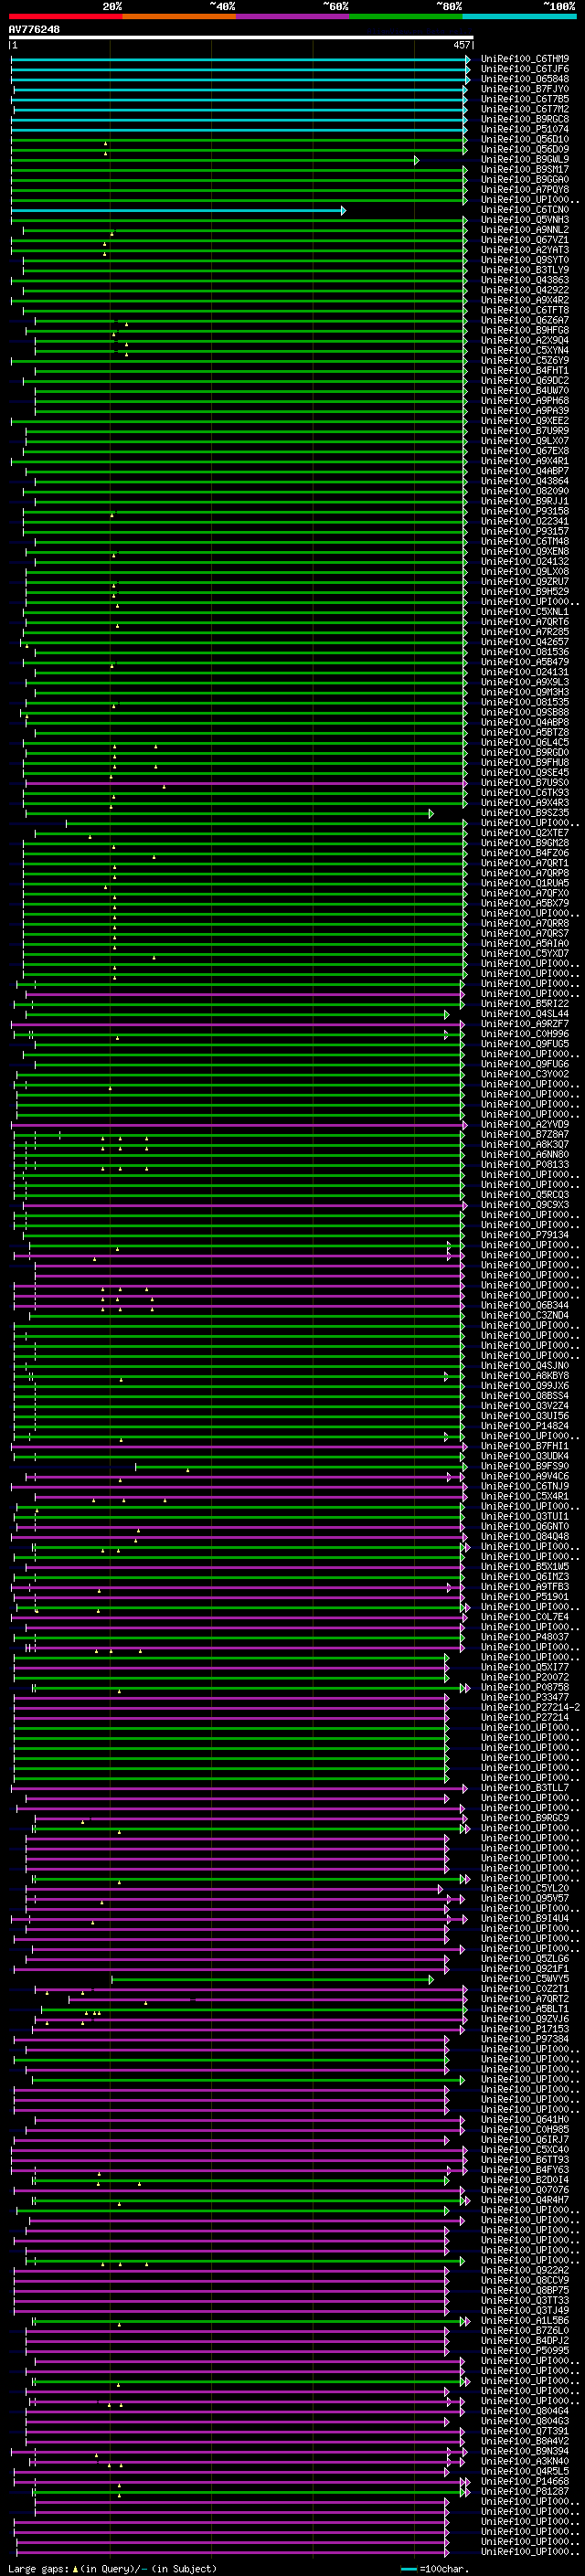Click the AV776248 query name label

[34, 29]
